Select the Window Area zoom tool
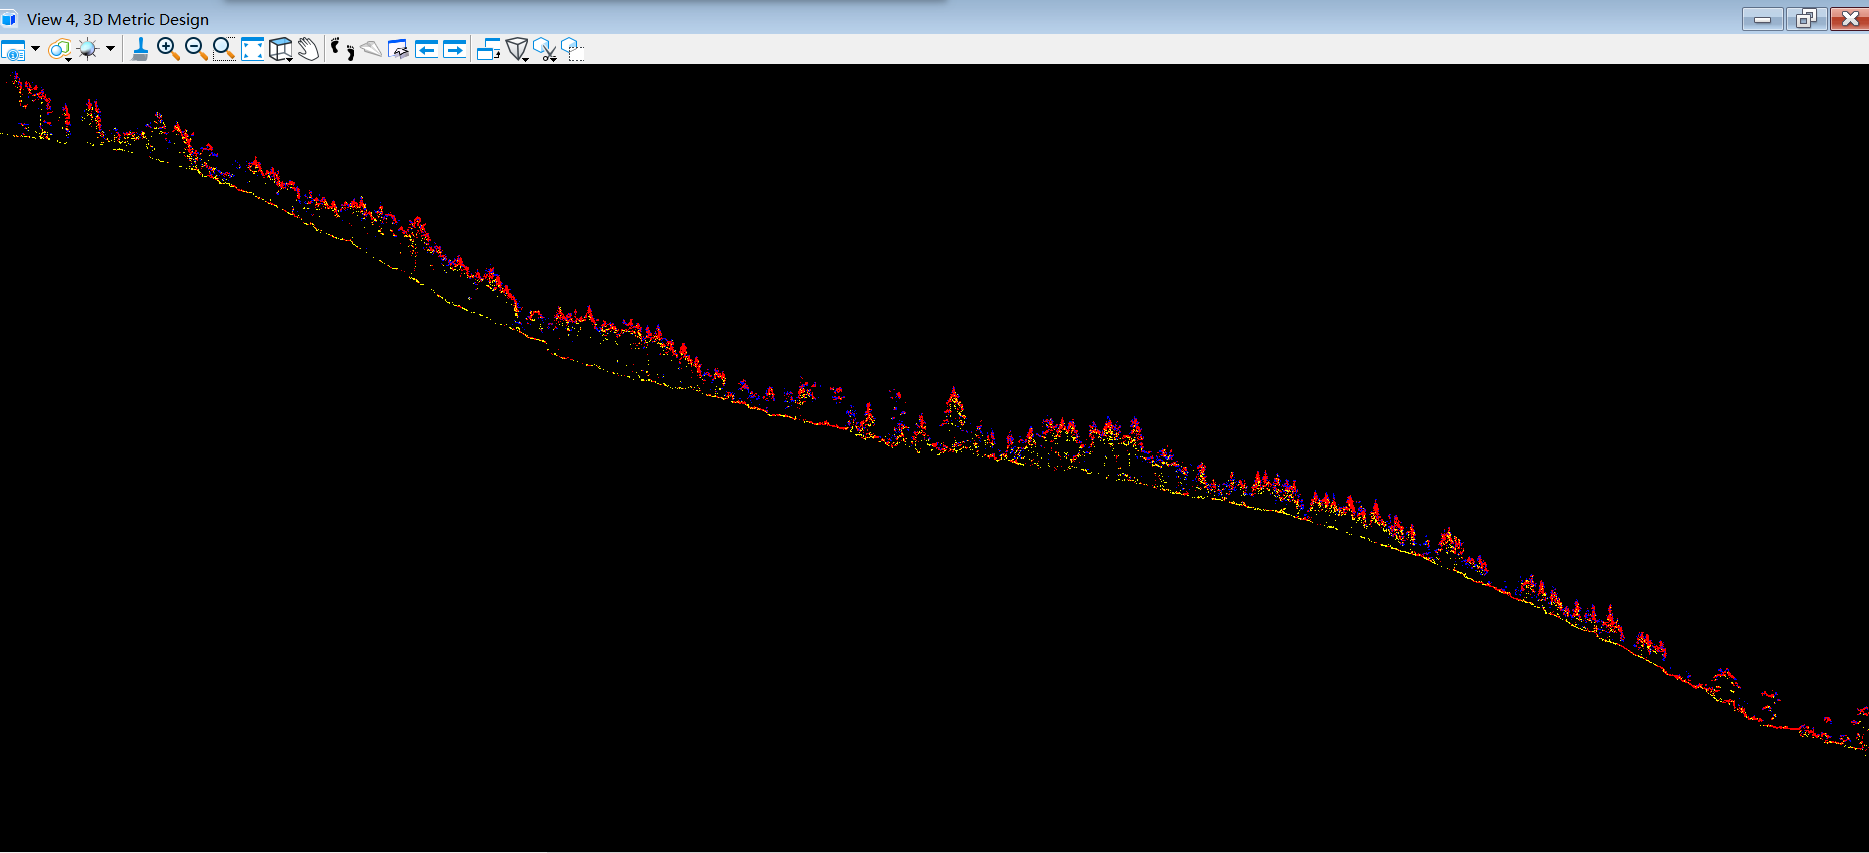Image resolution: width=1869 pixels, height=853 pixels. click(224, 49)
